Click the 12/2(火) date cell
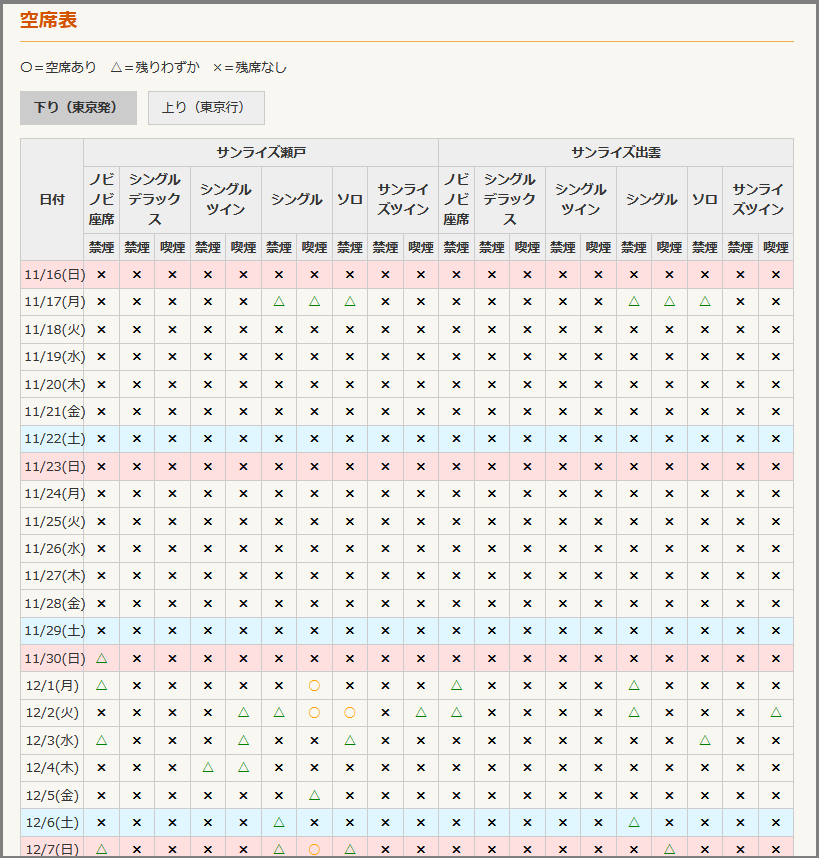 point(52,713)
